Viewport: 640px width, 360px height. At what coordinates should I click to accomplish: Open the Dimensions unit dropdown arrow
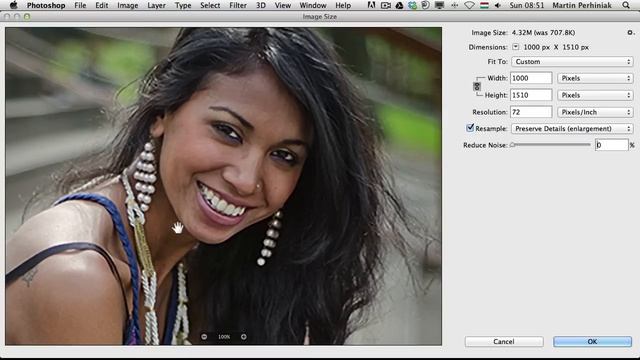point(516,47)
